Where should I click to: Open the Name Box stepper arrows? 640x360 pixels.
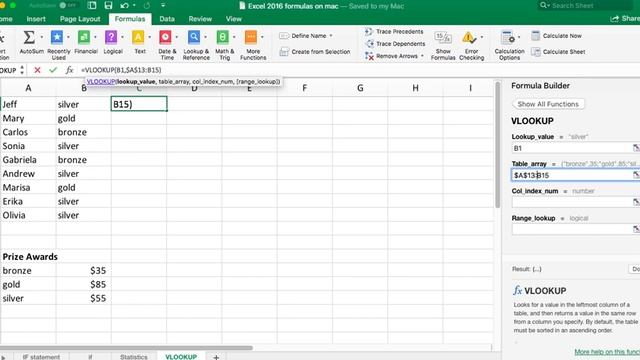[x=22, y=70]
